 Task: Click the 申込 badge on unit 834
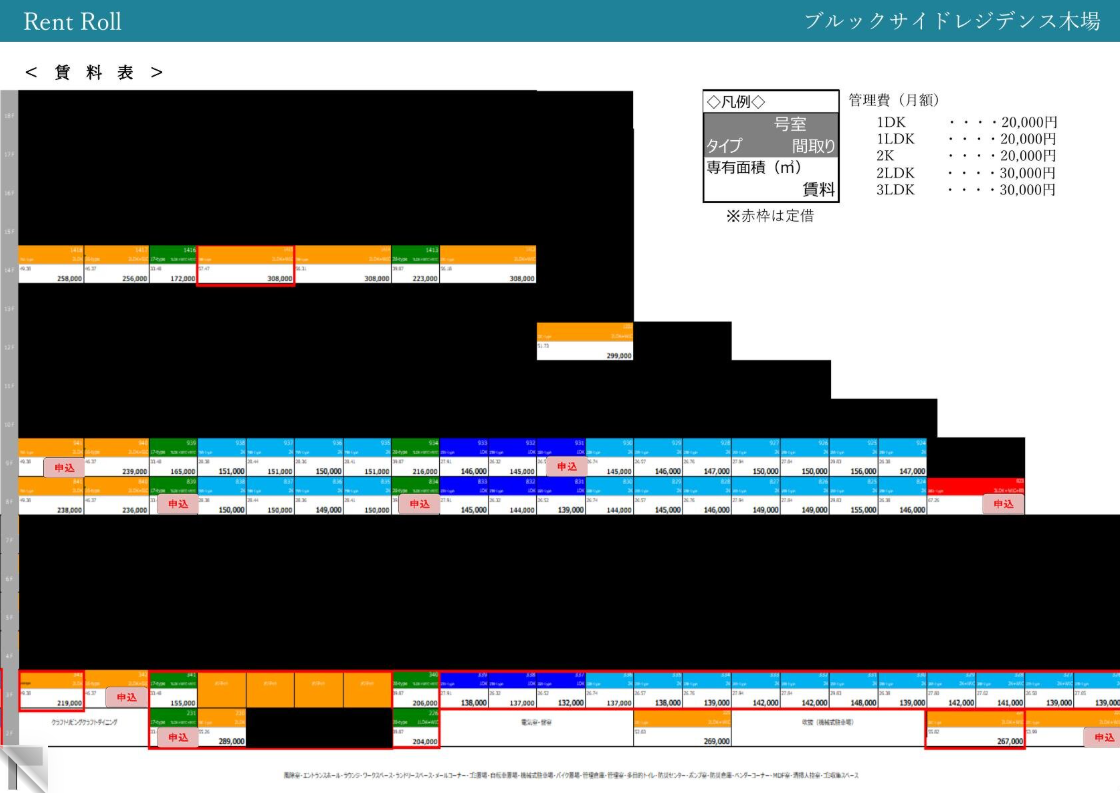[x=419, y=505]
